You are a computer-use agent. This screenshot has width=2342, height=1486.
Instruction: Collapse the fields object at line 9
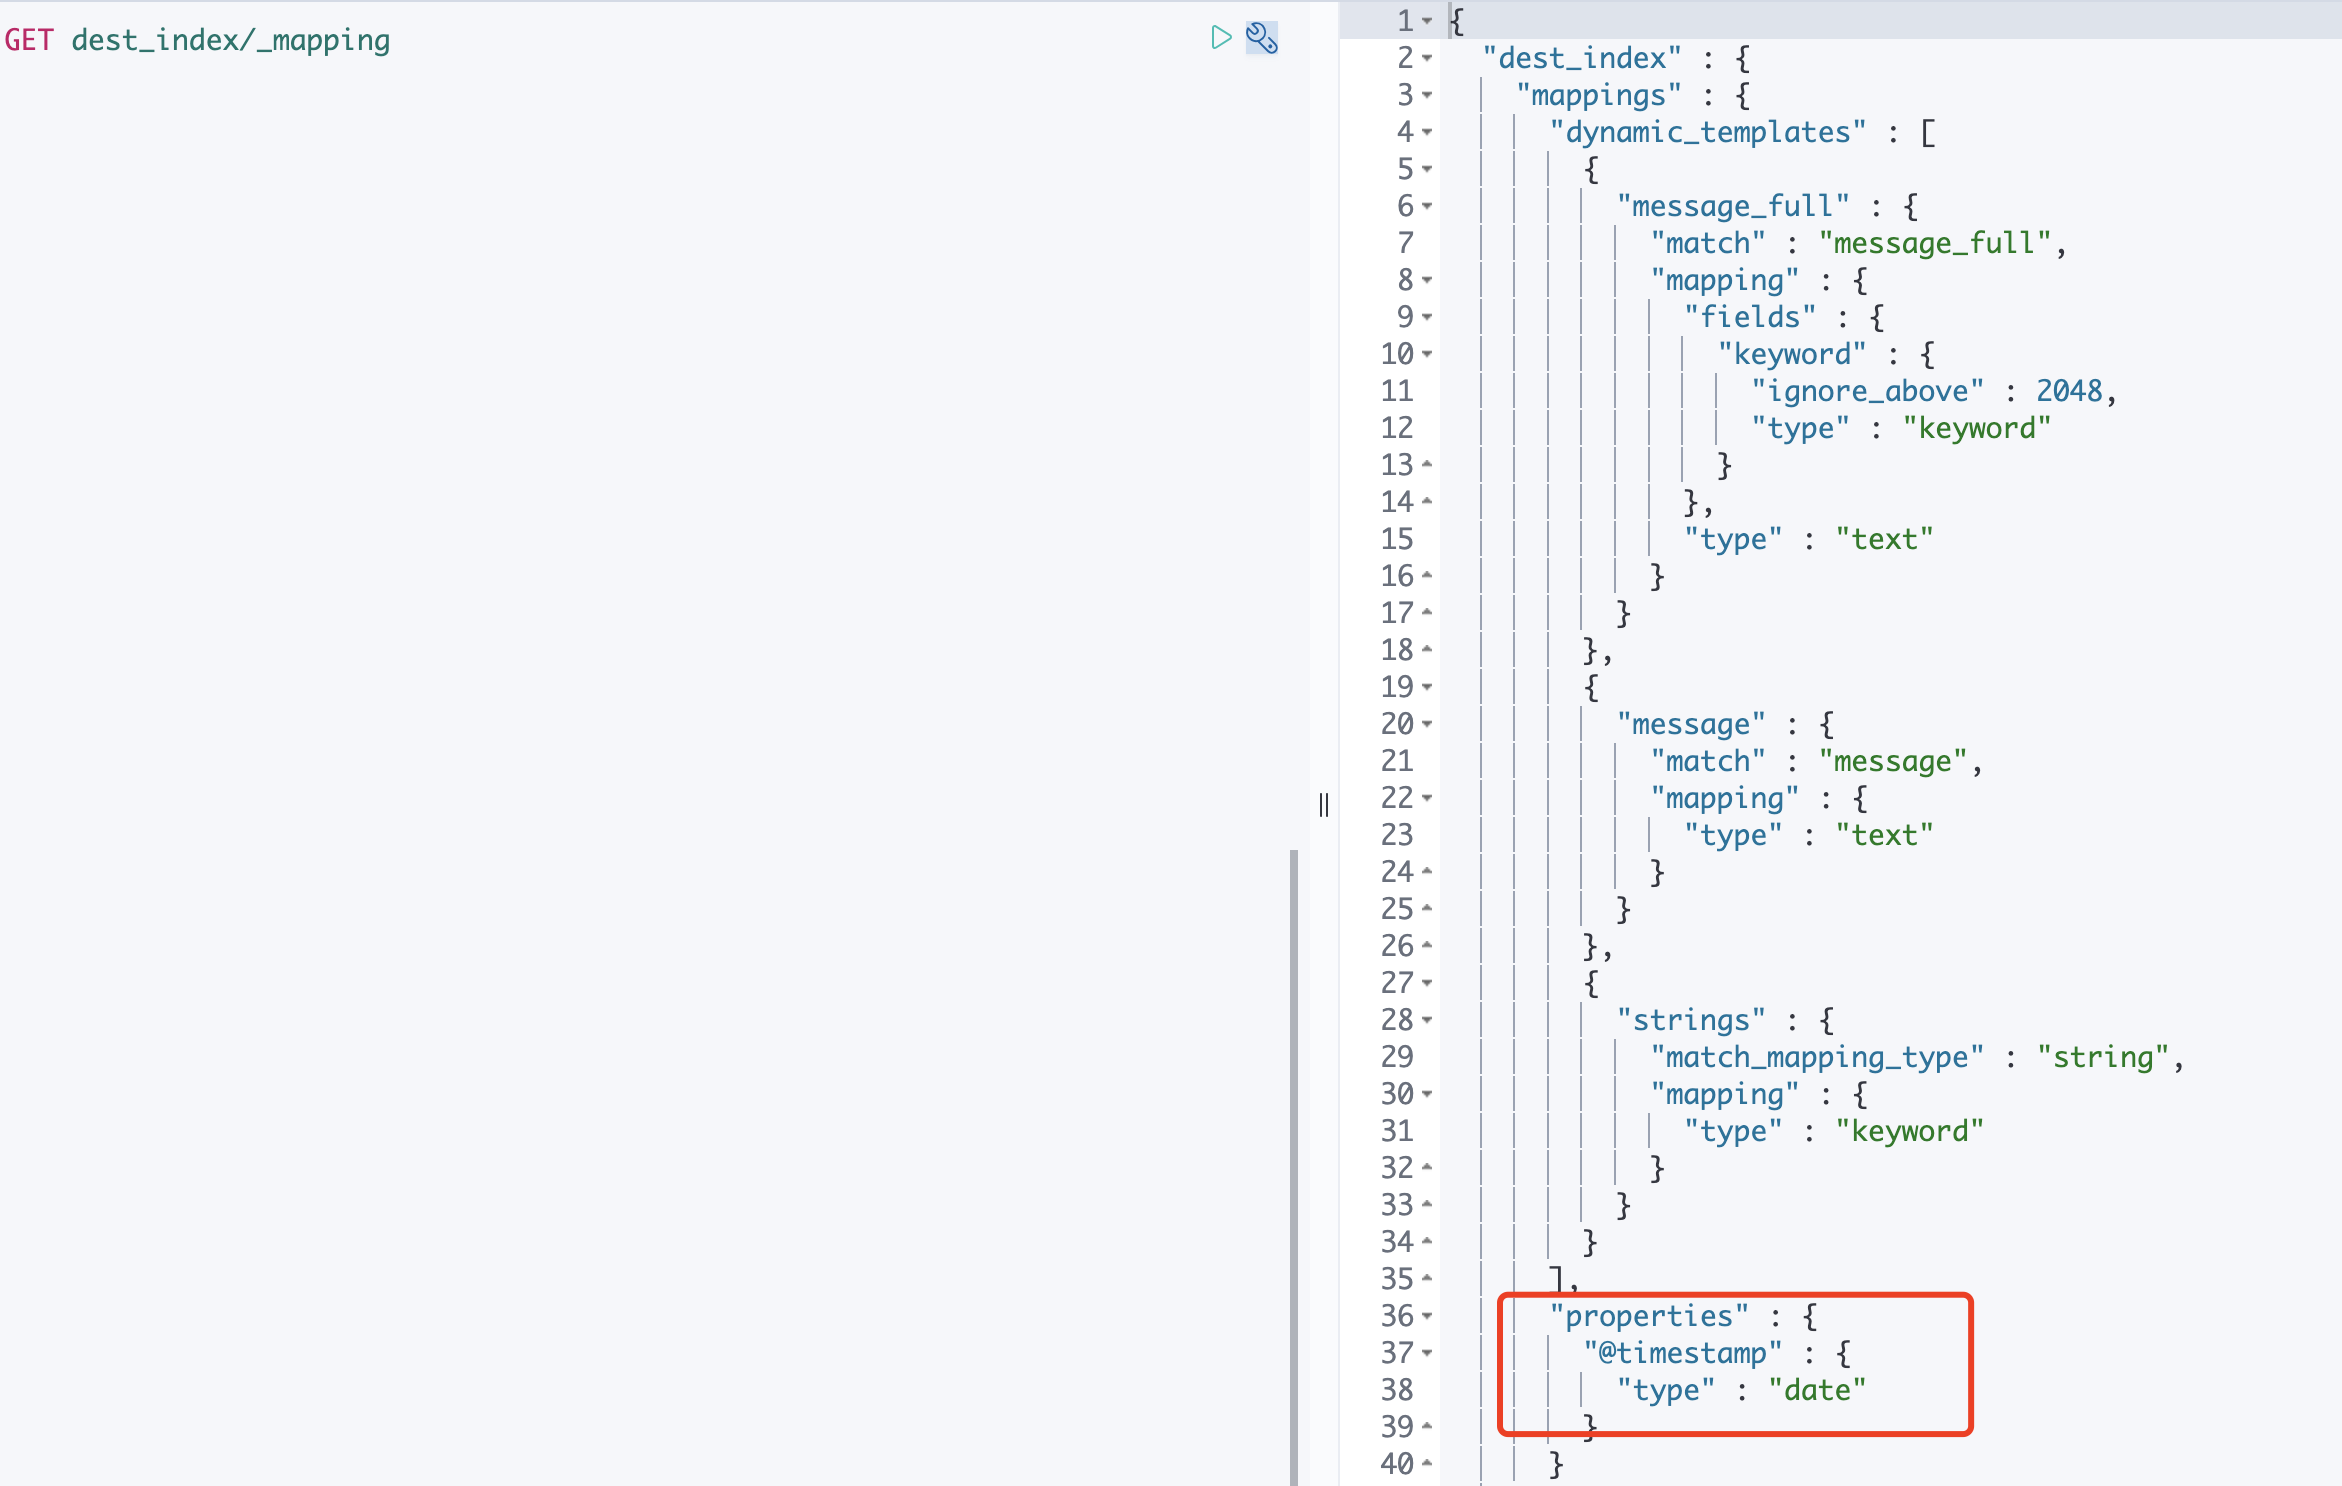[x=1427, y=317]
